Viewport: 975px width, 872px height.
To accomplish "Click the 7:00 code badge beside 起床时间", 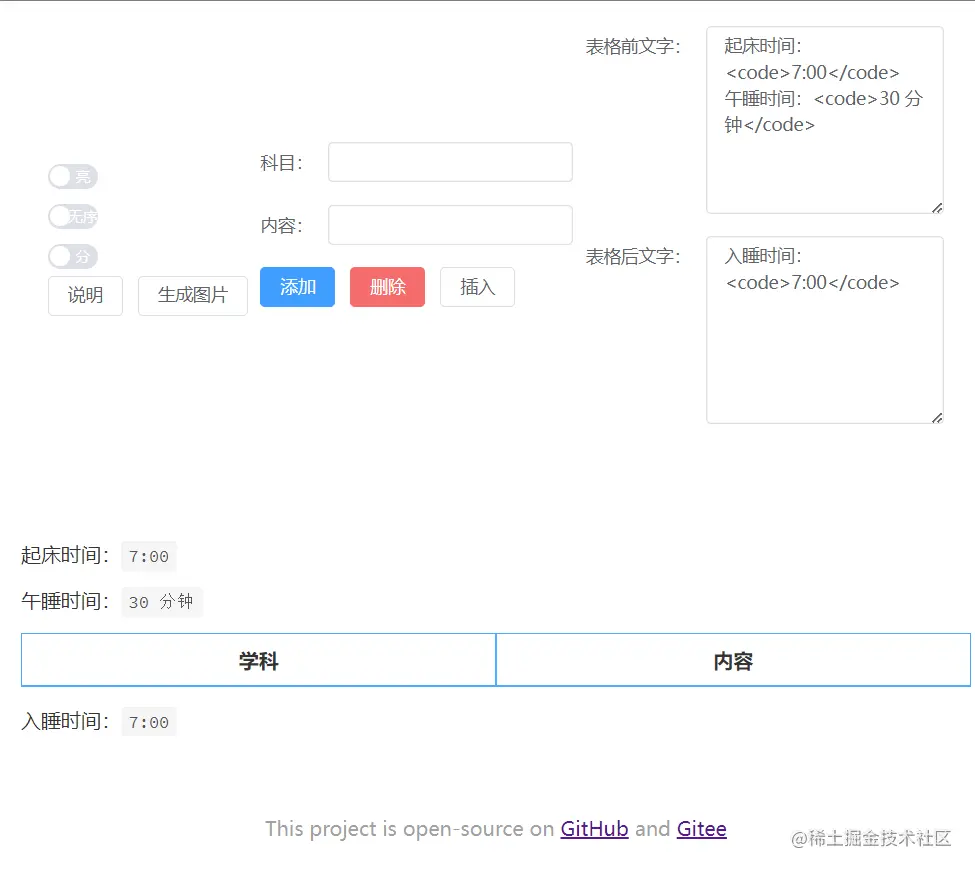I will pos(148,557).
